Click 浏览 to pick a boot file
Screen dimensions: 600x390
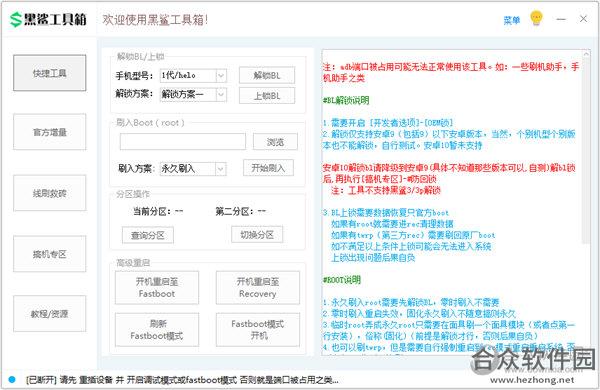tap(275, 142)
